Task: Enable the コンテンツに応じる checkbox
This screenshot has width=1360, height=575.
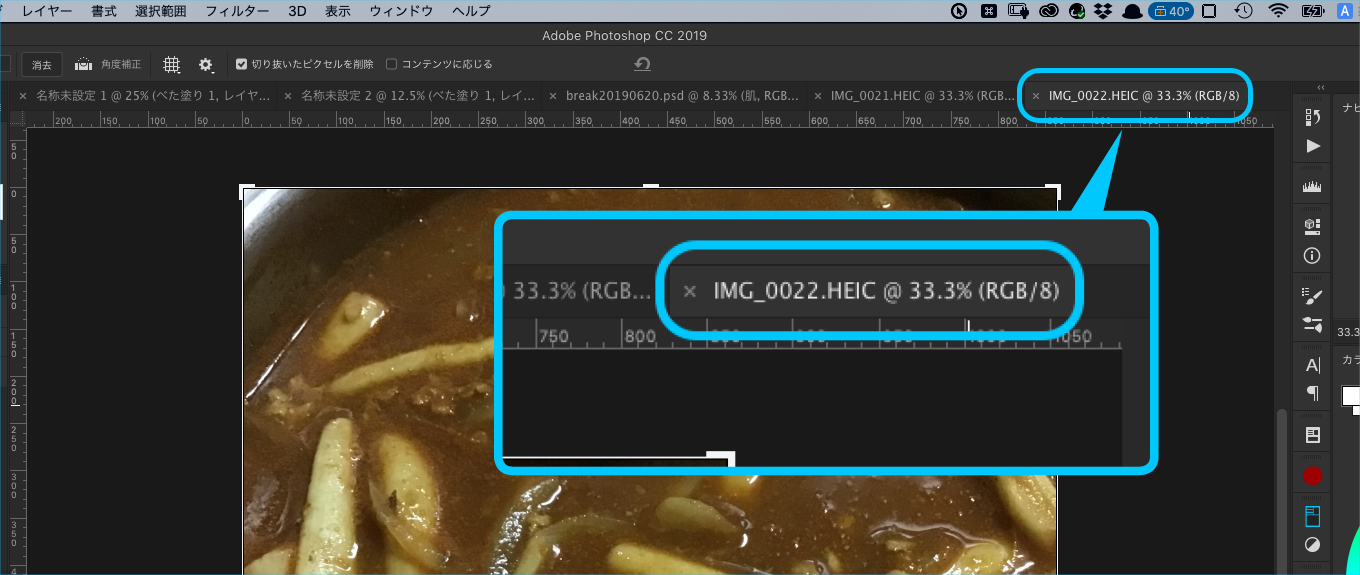Action: (391, 64)
